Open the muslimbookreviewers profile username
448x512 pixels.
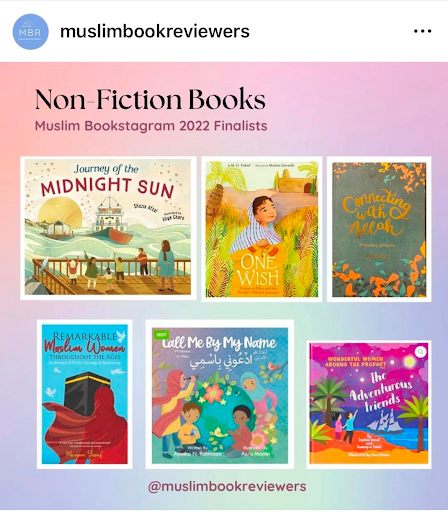click(155, 31)
